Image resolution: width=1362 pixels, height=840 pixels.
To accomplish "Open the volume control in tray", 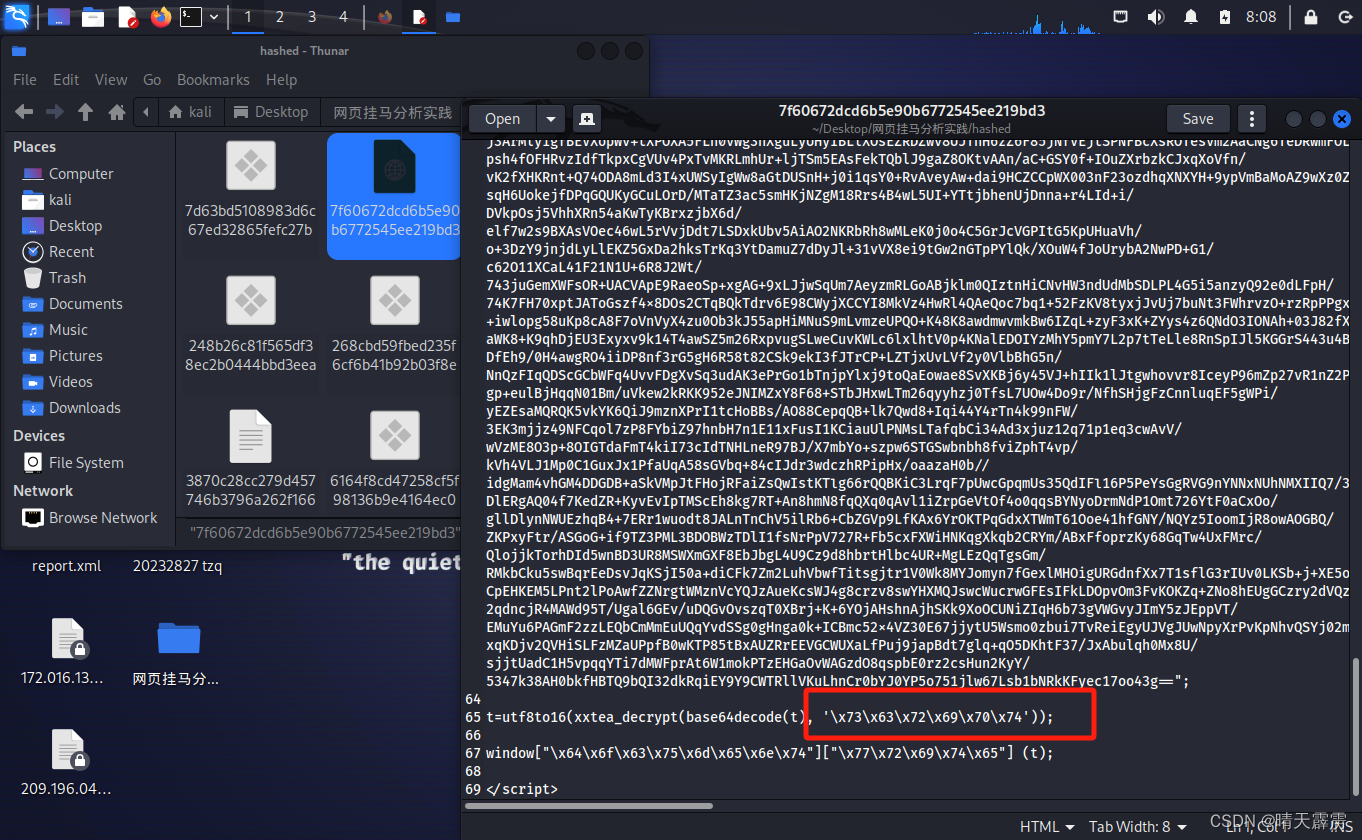I will (1155, 17).
